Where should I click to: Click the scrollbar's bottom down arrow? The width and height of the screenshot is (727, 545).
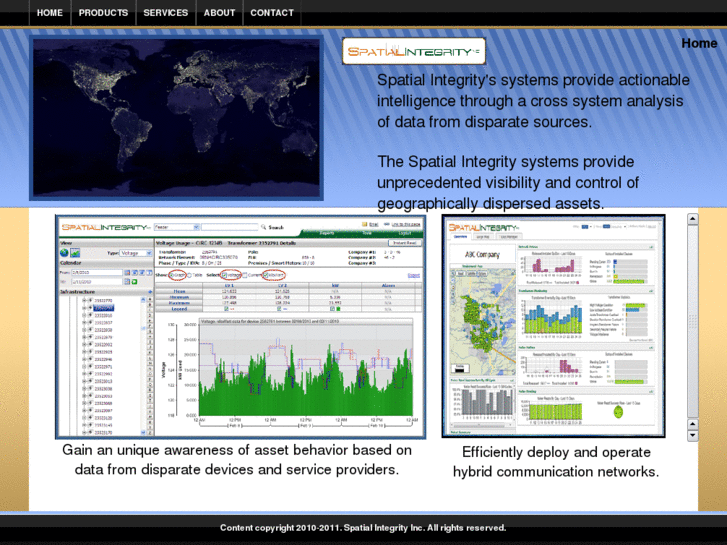(693, 436)
